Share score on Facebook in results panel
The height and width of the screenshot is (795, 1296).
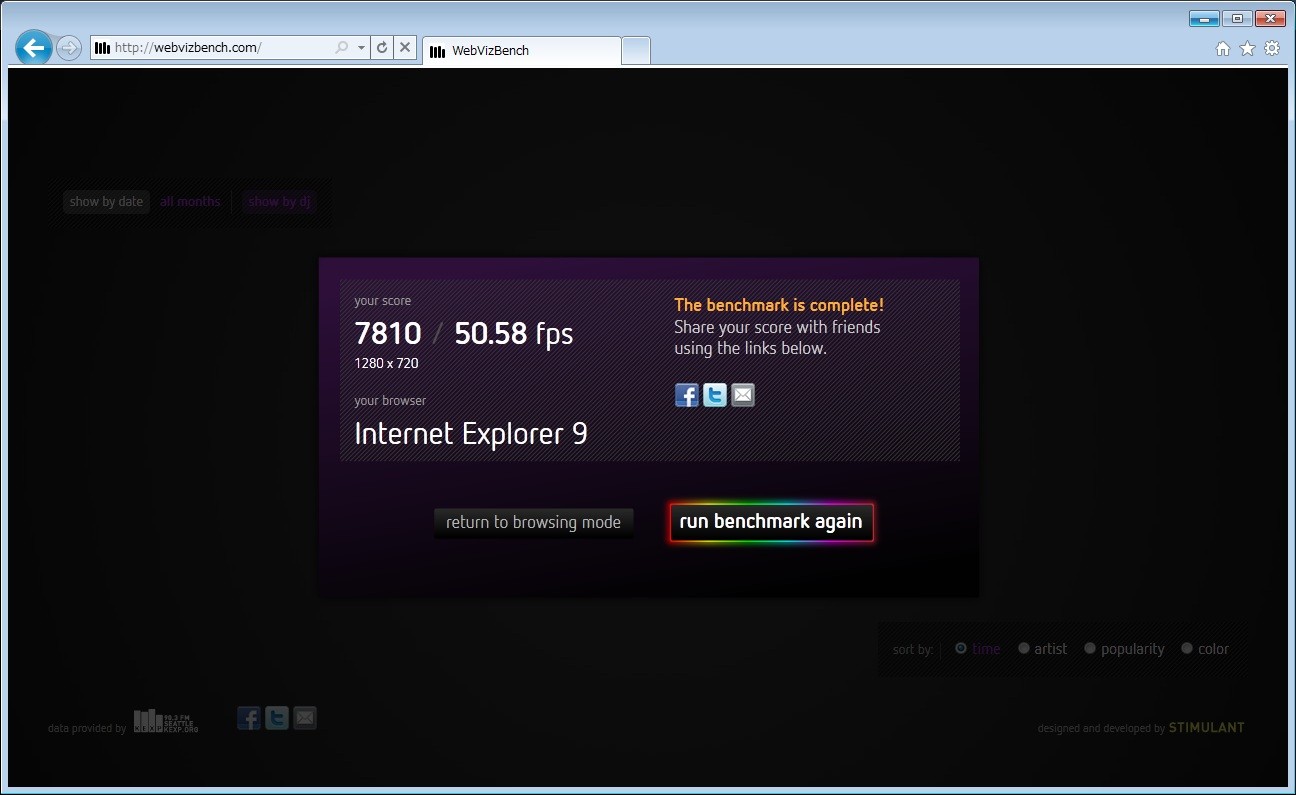(x=687, y=395)
